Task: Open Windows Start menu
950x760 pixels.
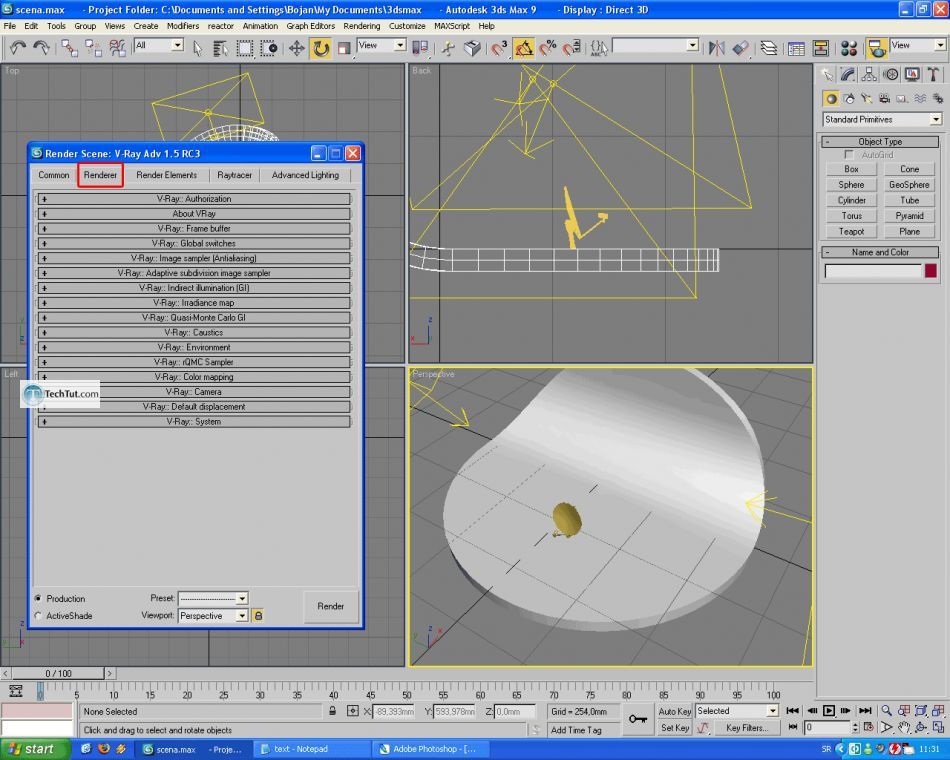Action: coord(33,749)
